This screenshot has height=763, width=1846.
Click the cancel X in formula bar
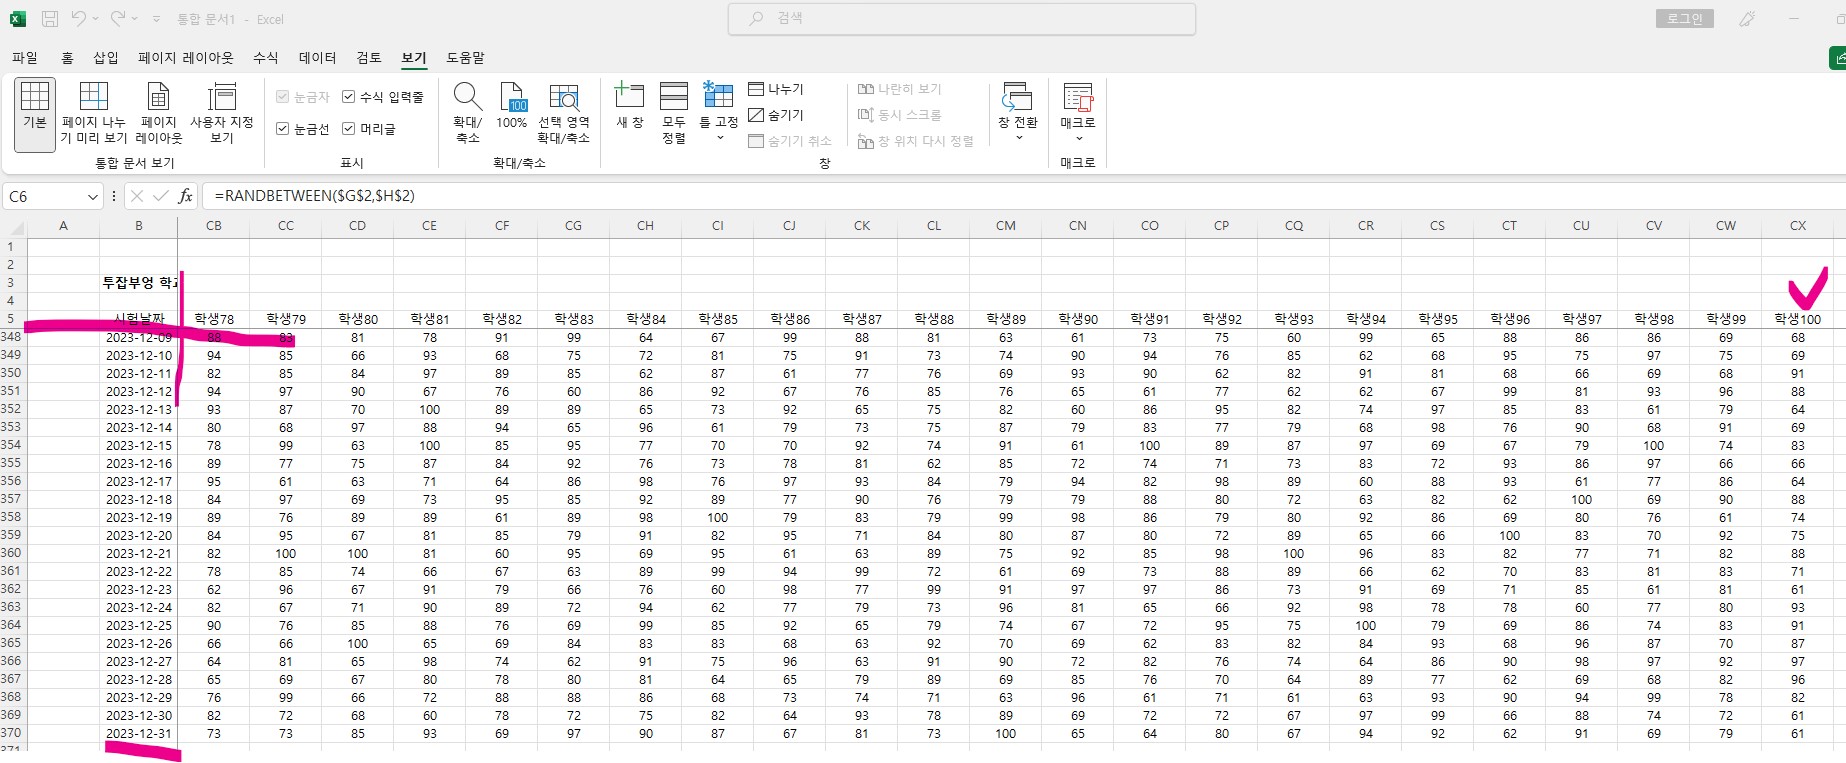(x=137, y=196)
